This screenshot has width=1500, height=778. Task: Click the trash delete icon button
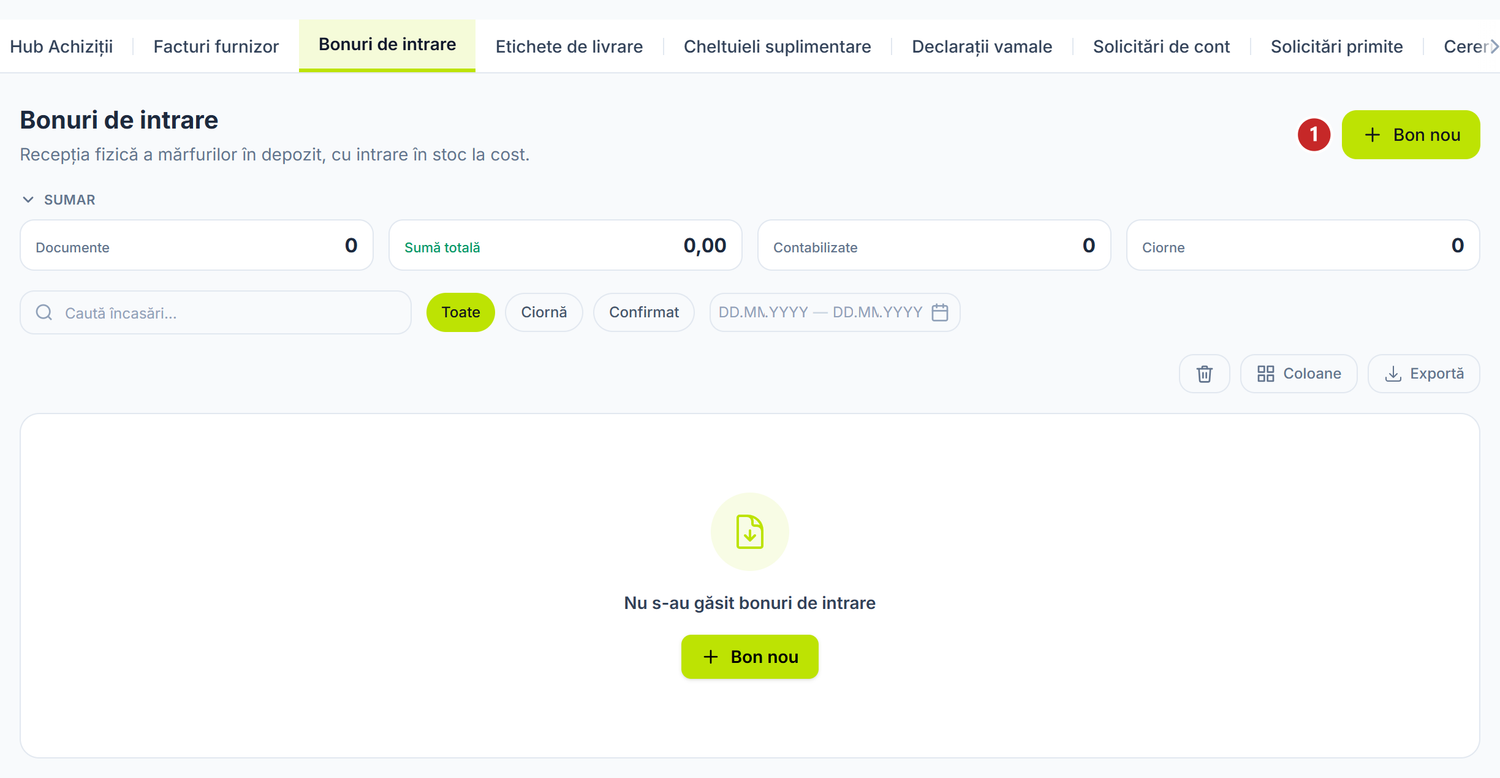(1204, 374)
